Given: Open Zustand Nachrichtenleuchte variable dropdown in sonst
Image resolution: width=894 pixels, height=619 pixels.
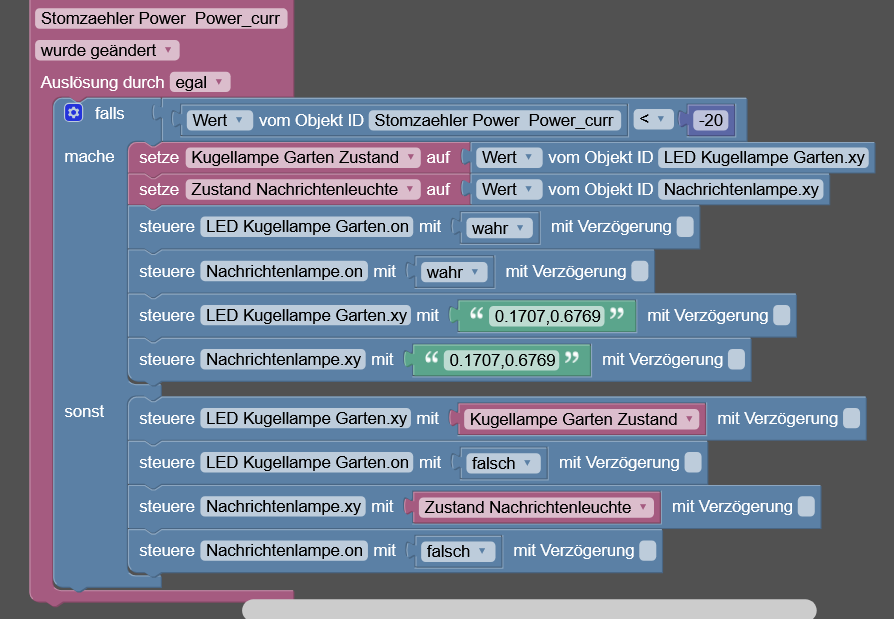Looking at the screenshot, I should (536, 507).
